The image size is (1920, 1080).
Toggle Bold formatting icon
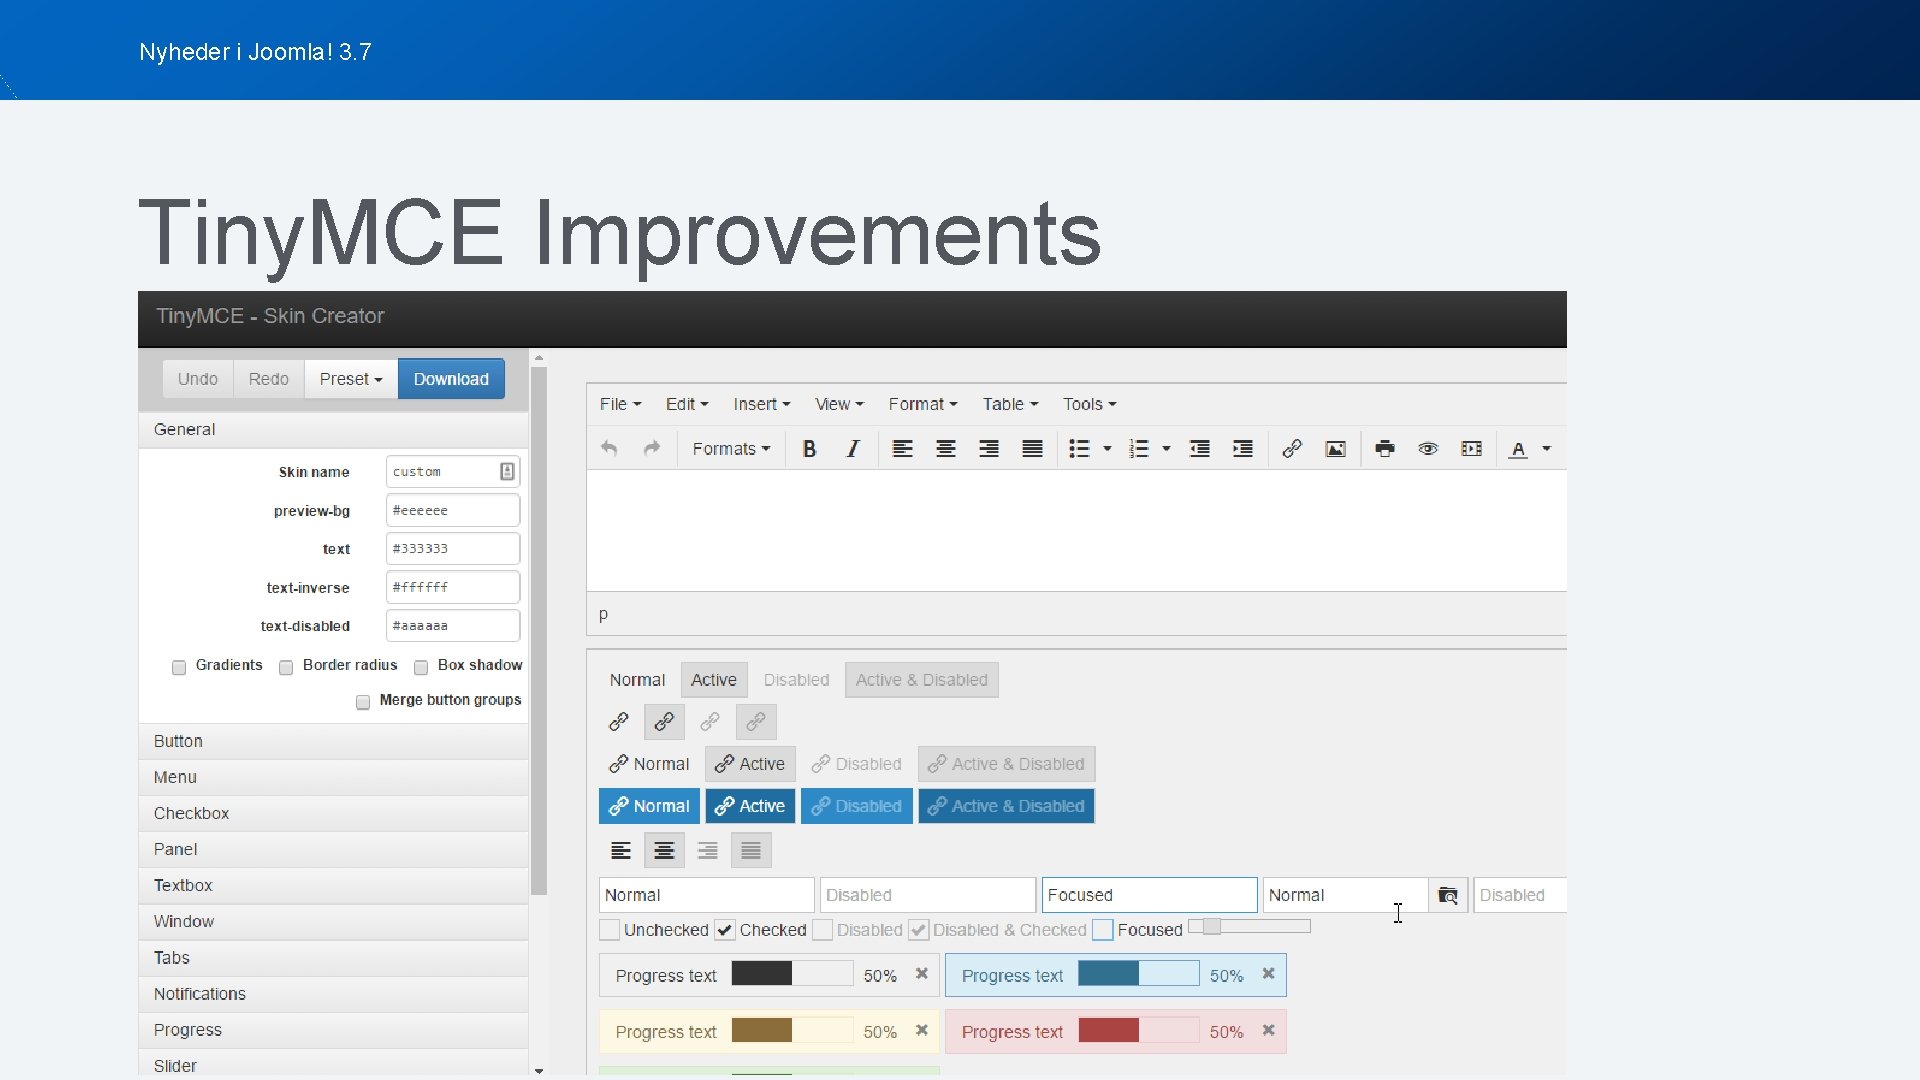click(x=810, y=449)
